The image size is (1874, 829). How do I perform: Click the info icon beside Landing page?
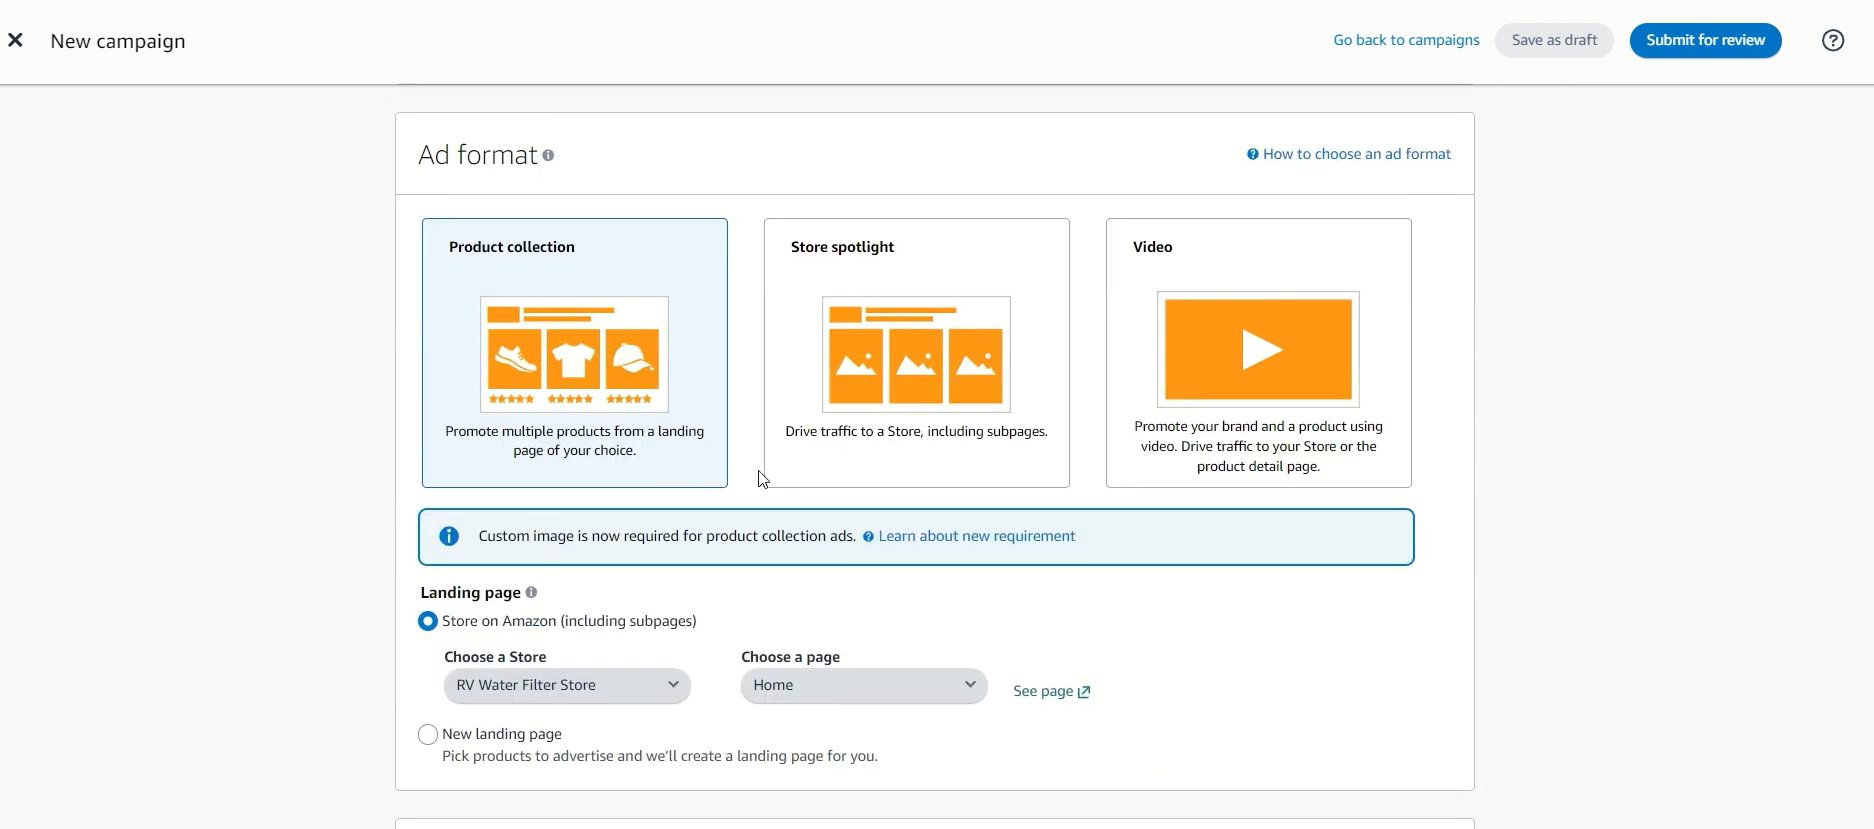click(531, 592)
